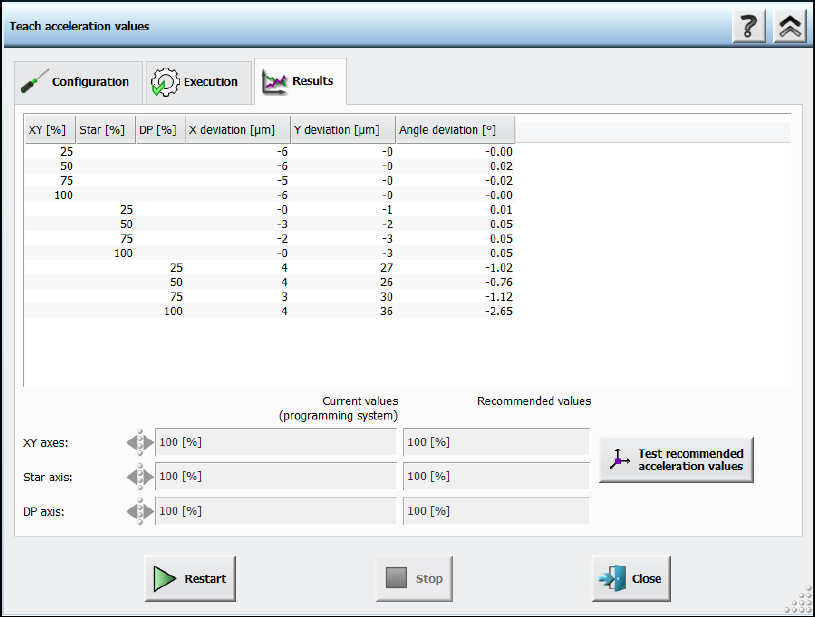Image resolution: width=815 pixels, height=617 pixels.
Task: Open help with the question mark icon
Action: [x=748, y=26]
